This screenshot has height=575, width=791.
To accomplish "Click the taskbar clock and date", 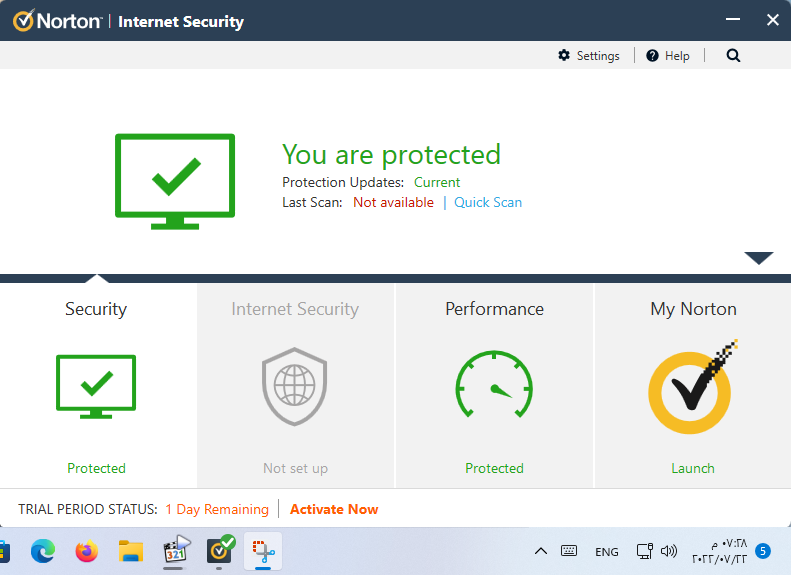I will click(720, 551).
